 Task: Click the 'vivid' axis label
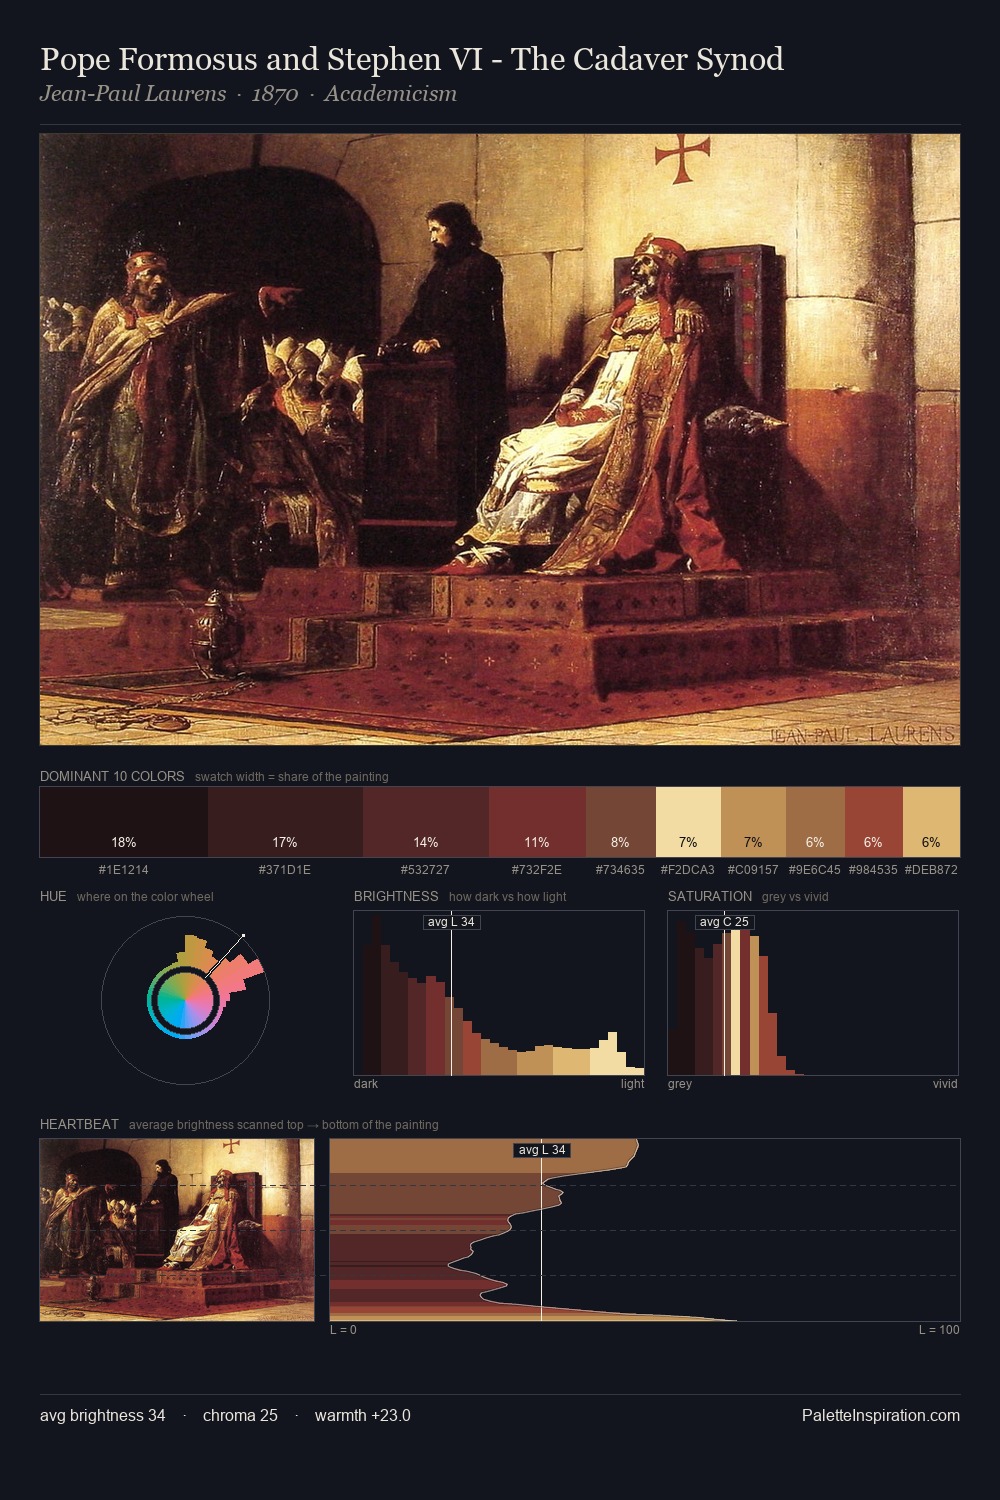tap(945, 1084)
